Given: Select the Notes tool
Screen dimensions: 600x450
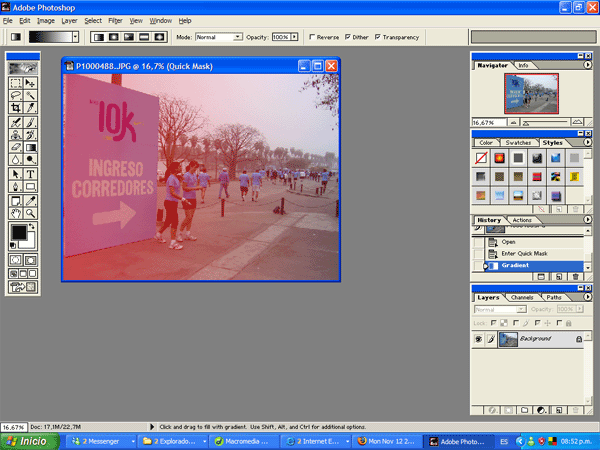Looking at the screenshot, I should coord(16,201).
